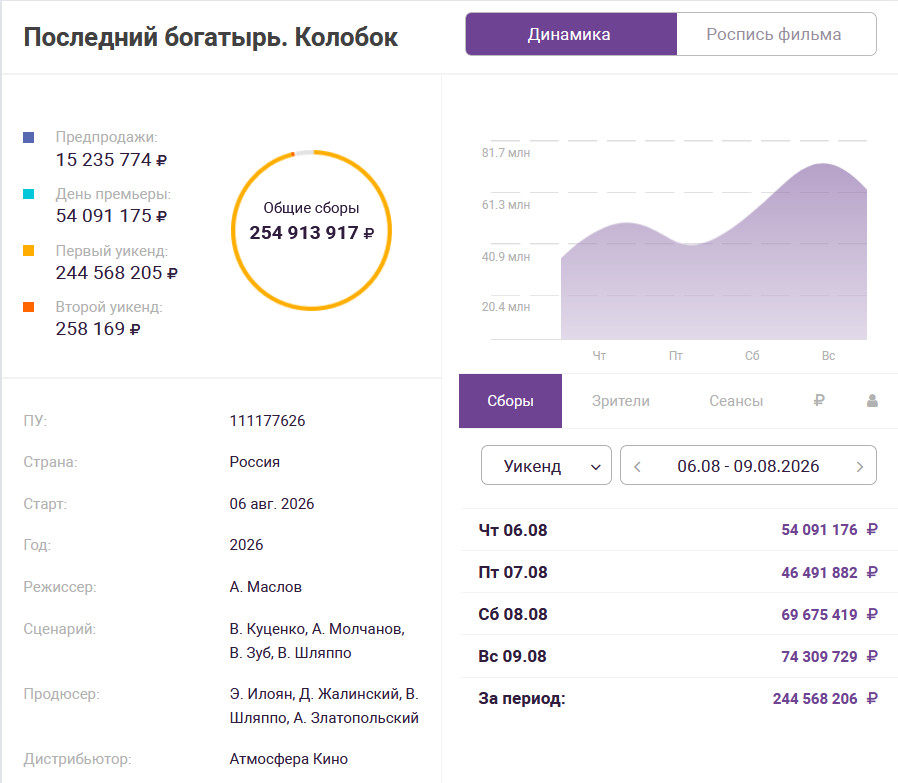Switch to the Динамика view
This screenshot has height=783, width=898.
tap(570, 34)
